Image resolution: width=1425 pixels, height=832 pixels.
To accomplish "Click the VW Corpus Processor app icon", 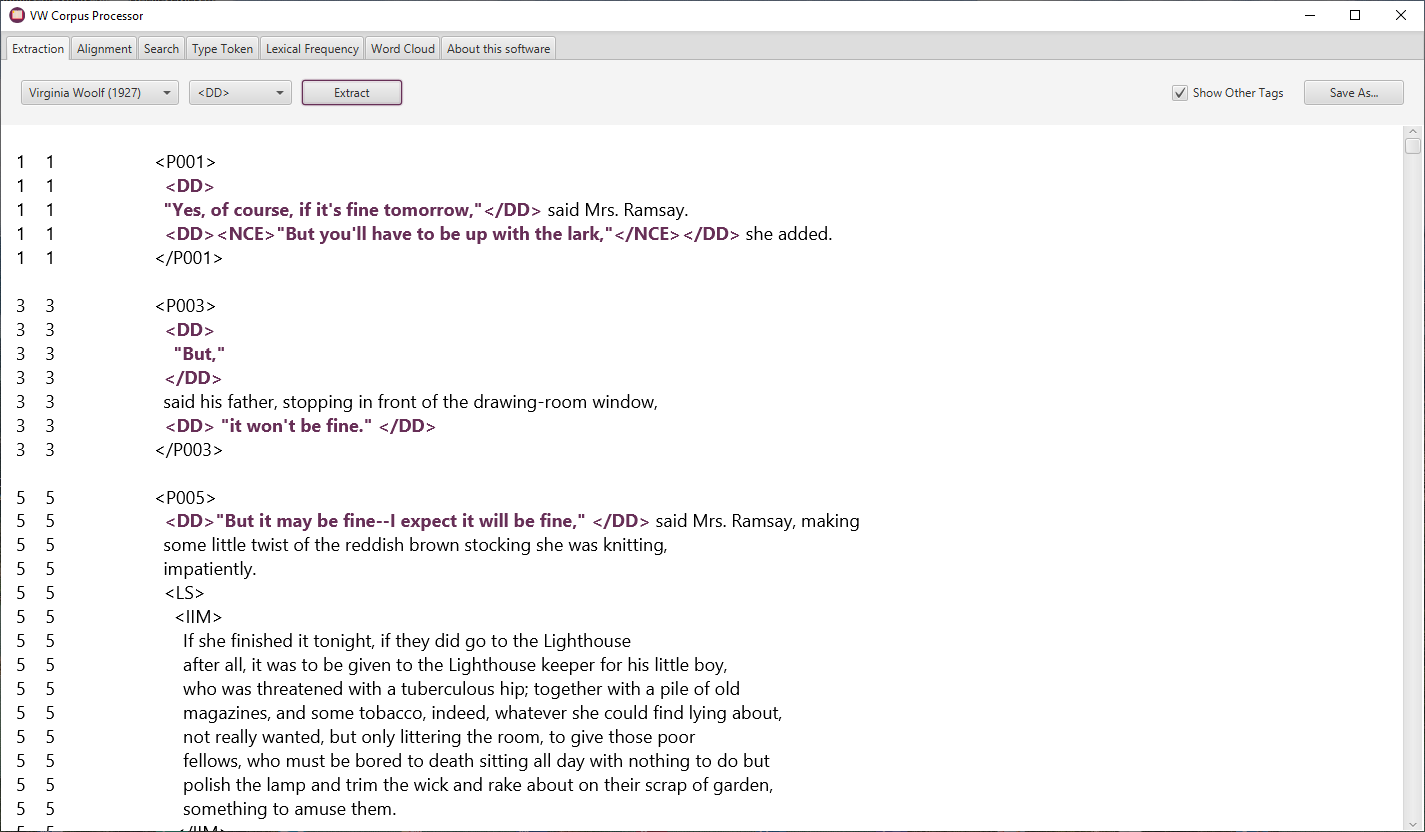I will (x=17, y=15).
